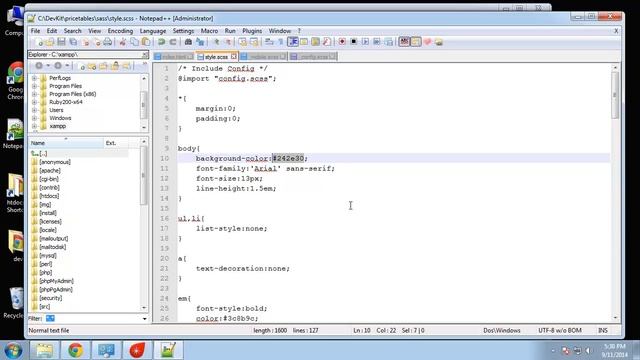Click the INS status bar indicator
This screenshot has height=360, width=640.
603,331
